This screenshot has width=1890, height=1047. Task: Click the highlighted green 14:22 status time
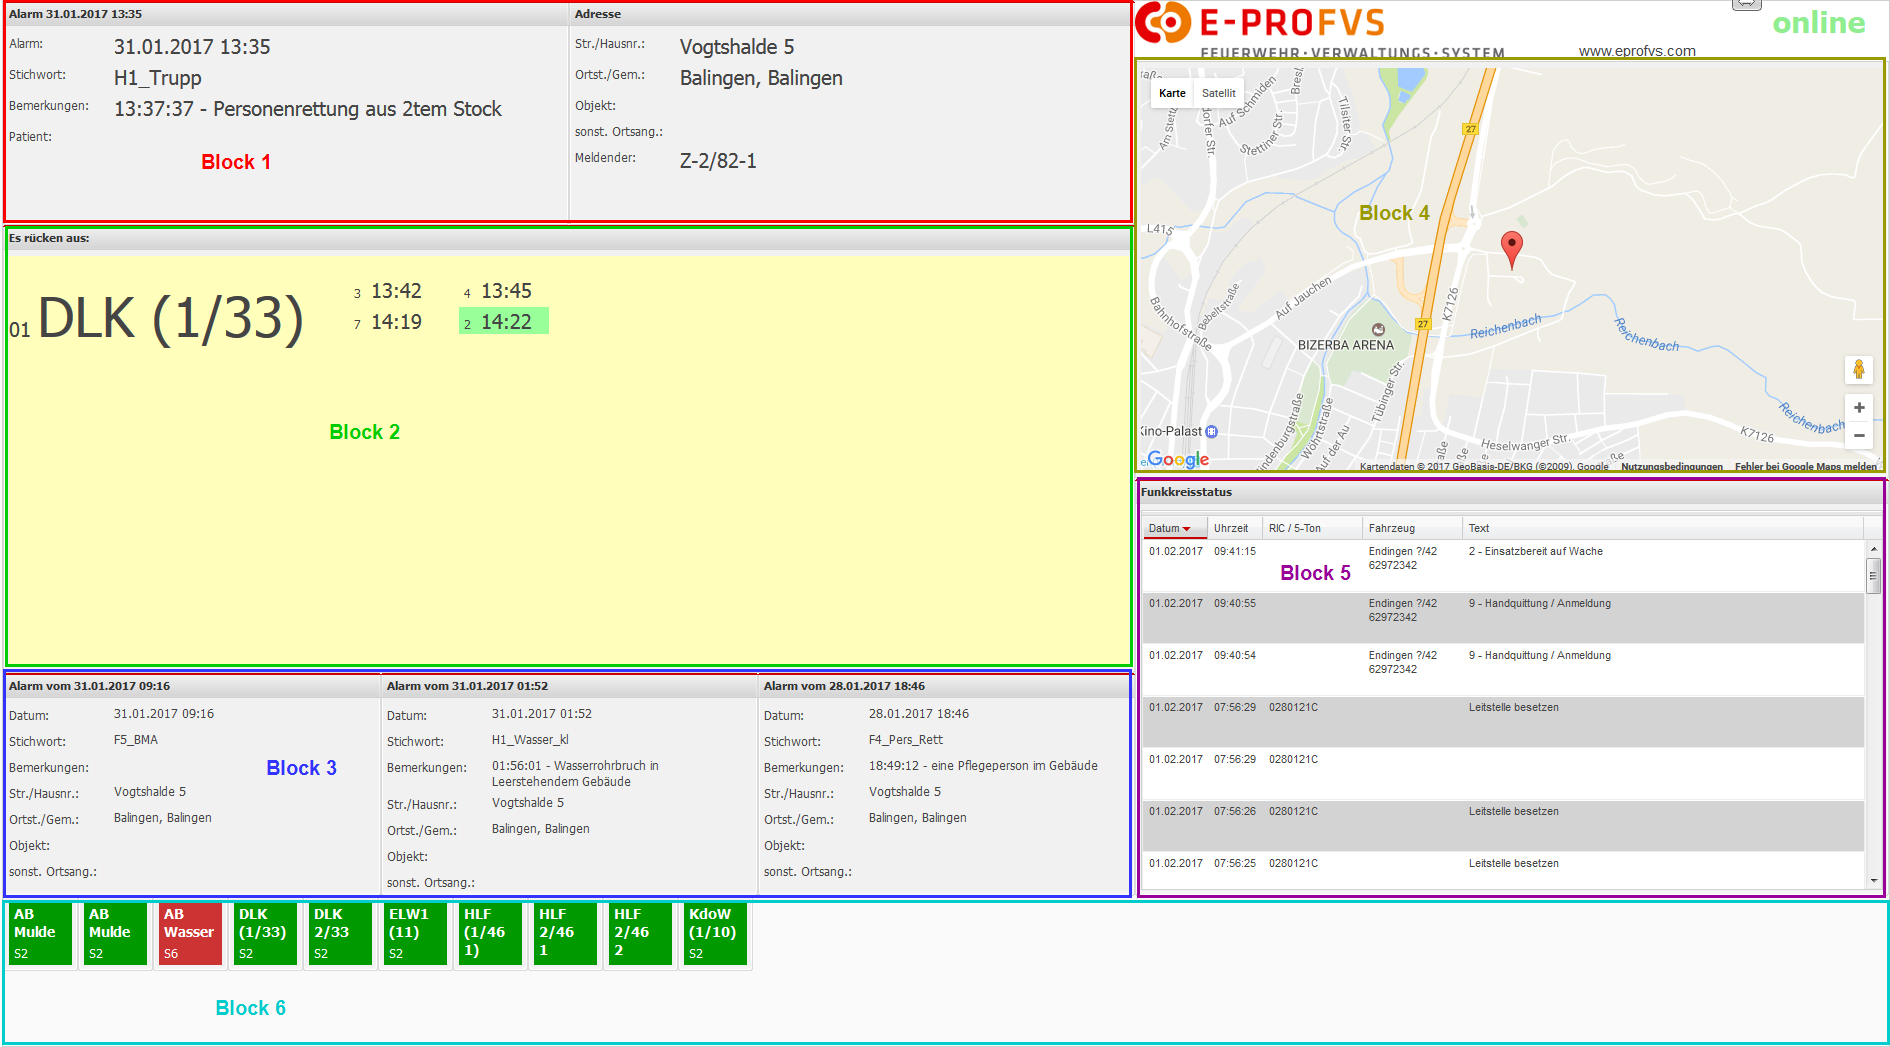tap(505, 322)
